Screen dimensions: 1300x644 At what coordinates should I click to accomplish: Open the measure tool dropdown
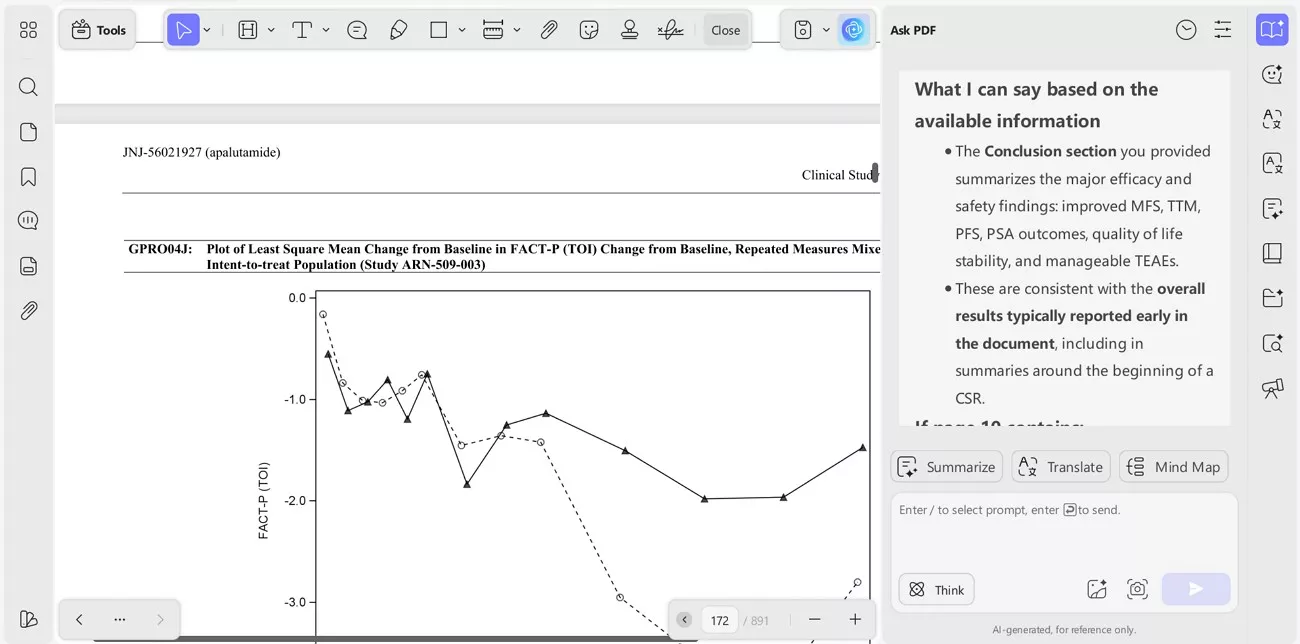[x=514, y=29]
